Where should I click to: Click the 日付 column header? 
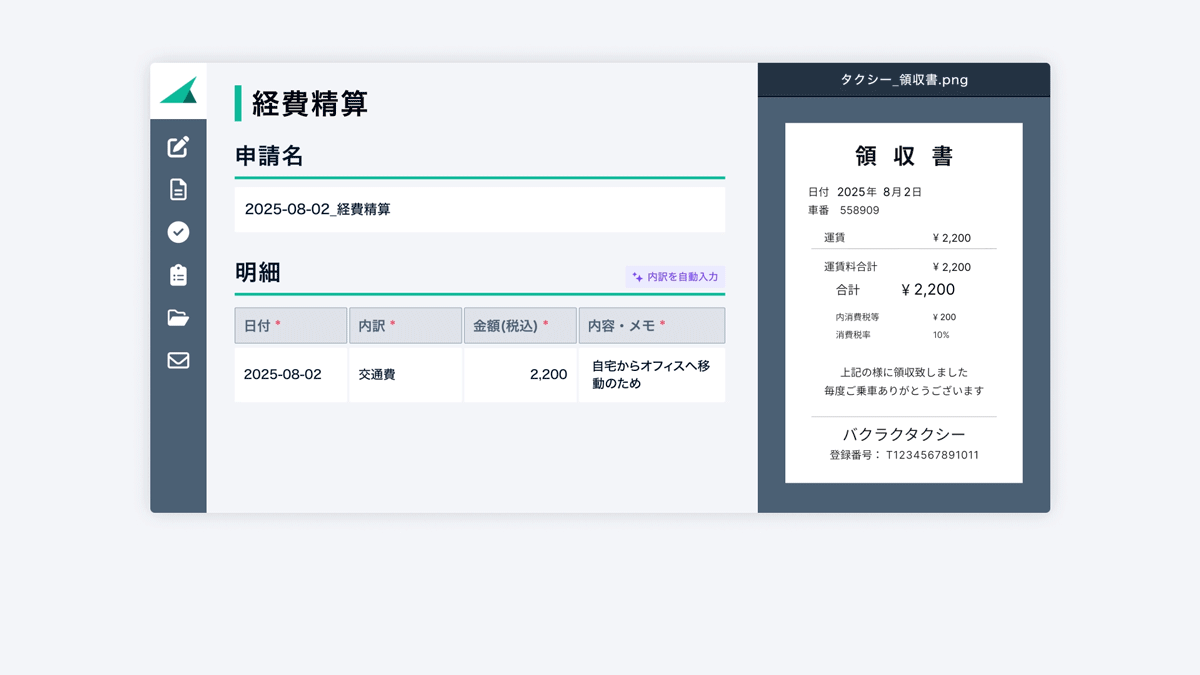290,326
